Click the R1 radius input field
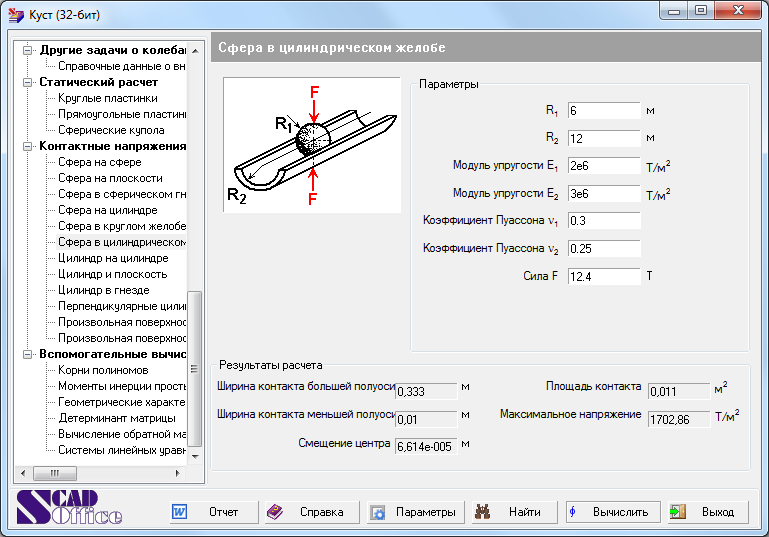The image size is (769, 537). click(603, 110)
